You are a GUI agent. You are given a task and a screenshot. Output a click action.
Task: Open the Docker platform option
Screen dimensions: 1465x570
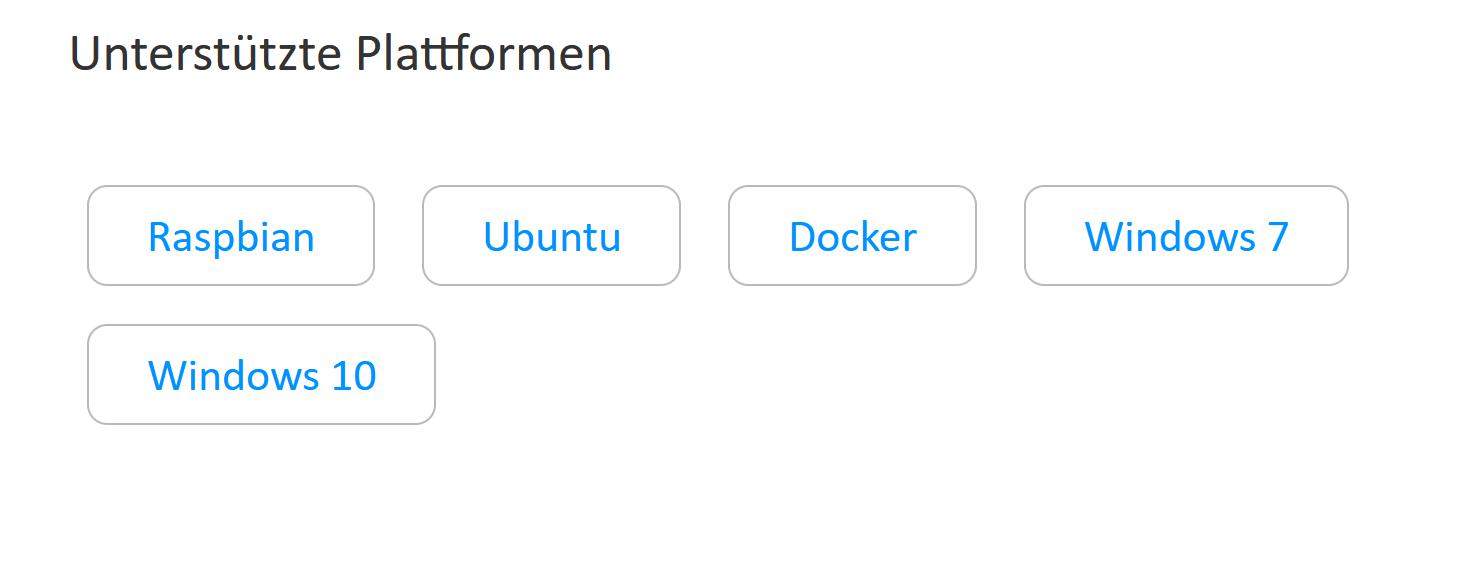pyautogui.click(x=852, y=236)
